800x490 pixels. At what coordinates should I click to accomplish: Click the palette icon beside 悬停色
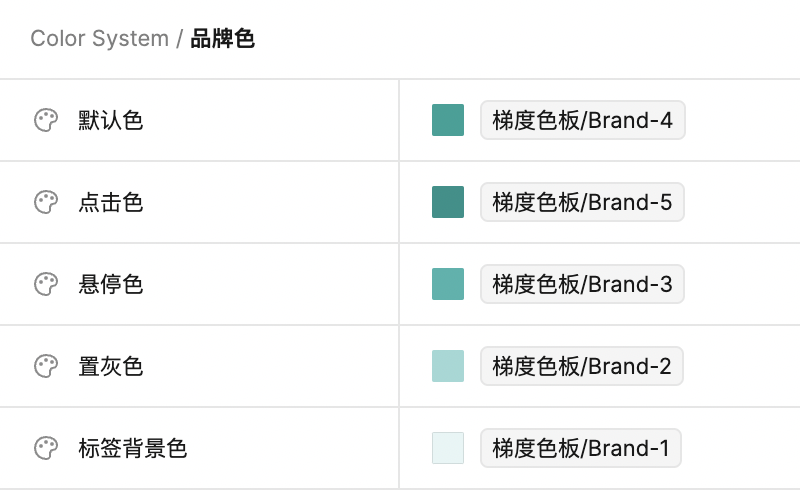46,285
